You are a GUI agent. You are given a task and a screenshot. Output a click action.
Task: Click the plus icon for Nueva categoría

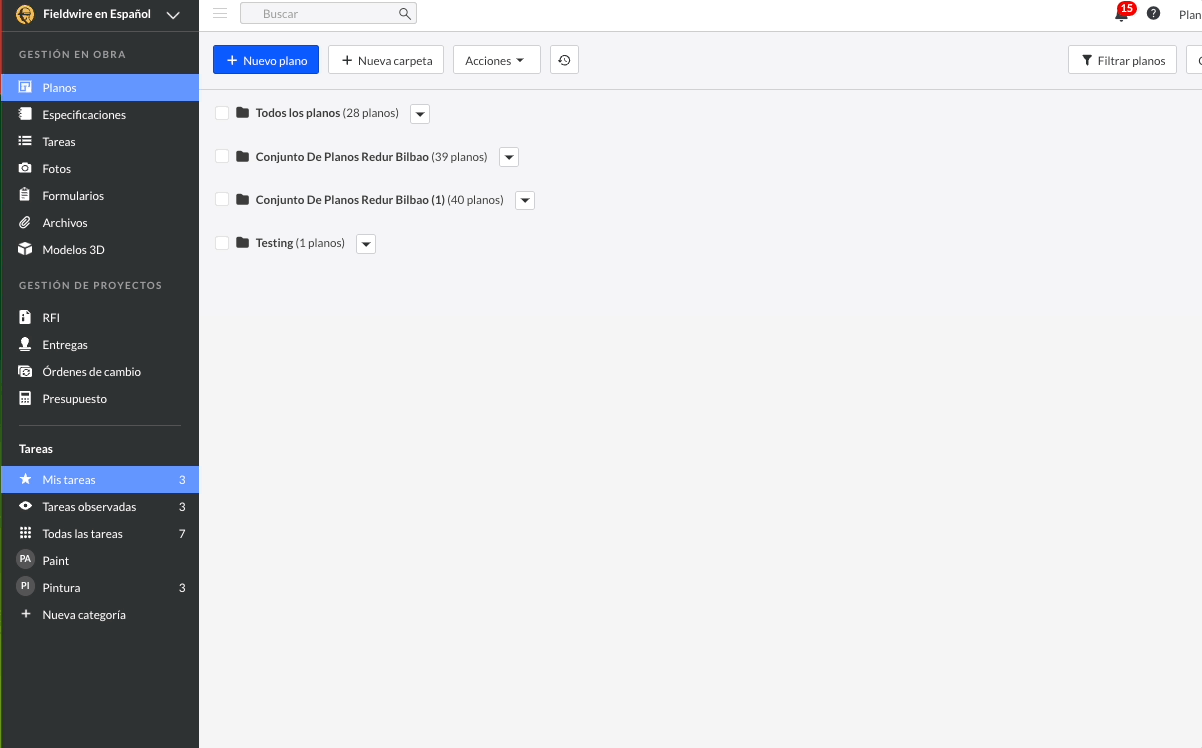pos(25,614)
